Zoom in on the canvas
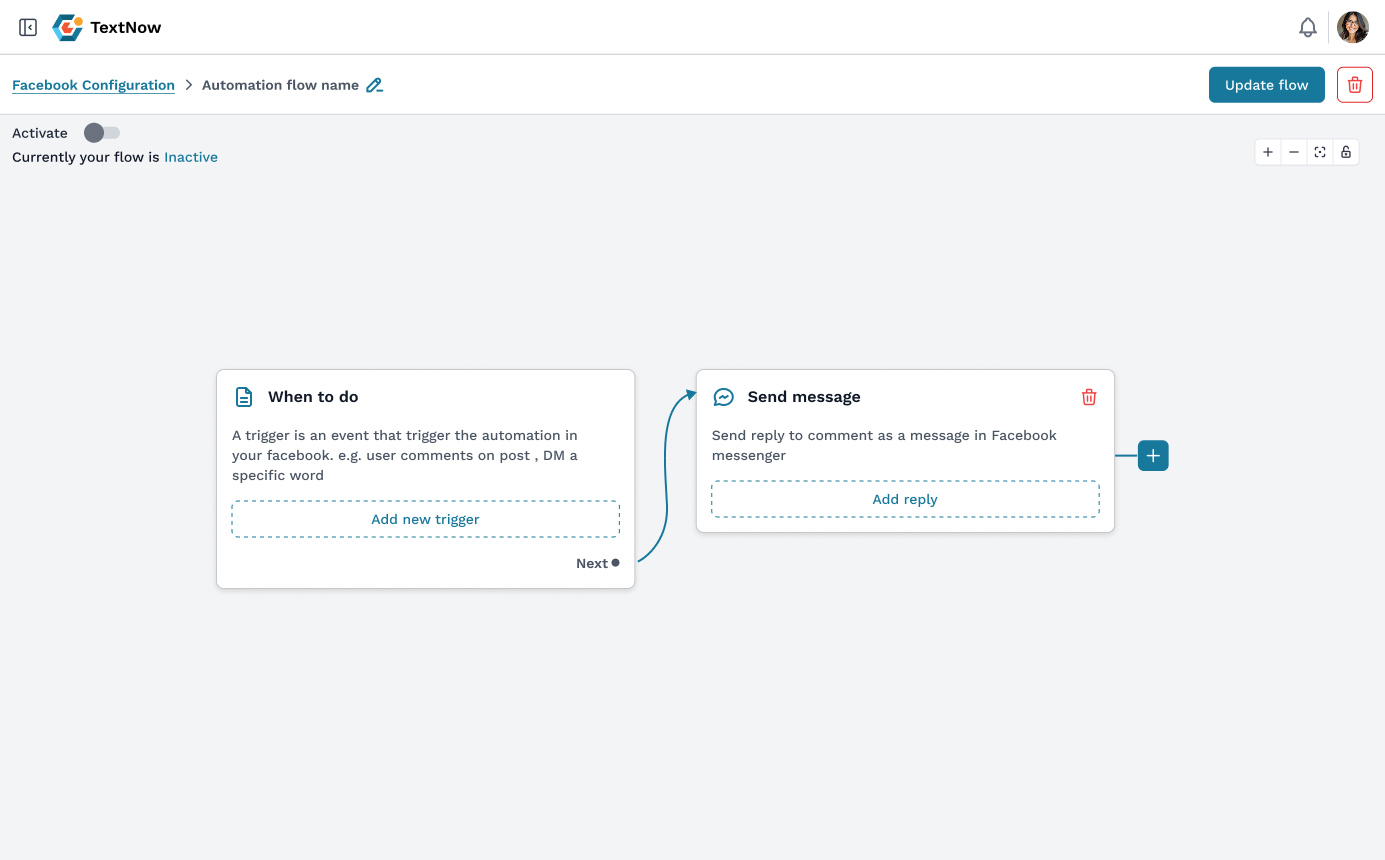The width and height of the screenshot is (1385, 860). click(1268, 152)
